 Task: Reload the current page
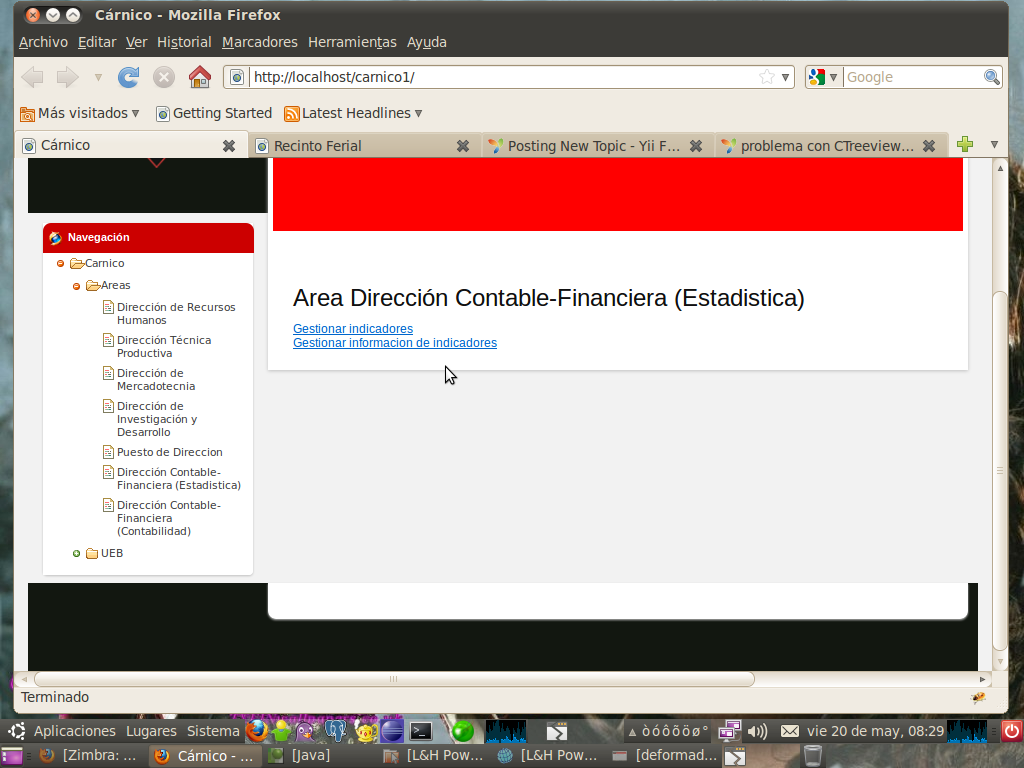(x=128, y=77)
